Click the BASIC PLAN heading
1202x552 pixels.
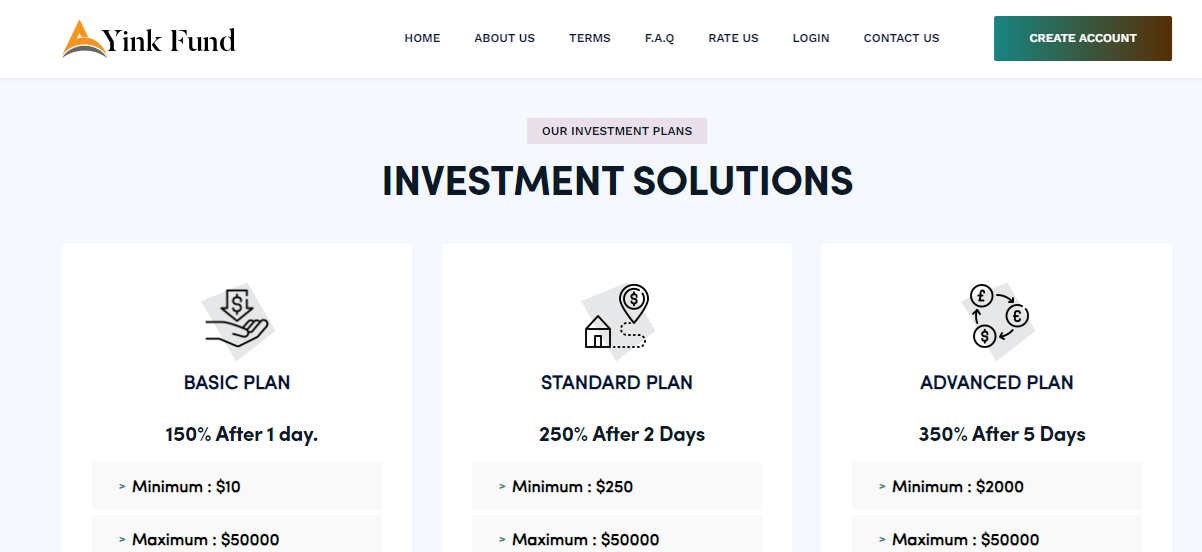[x=237, y=382]
